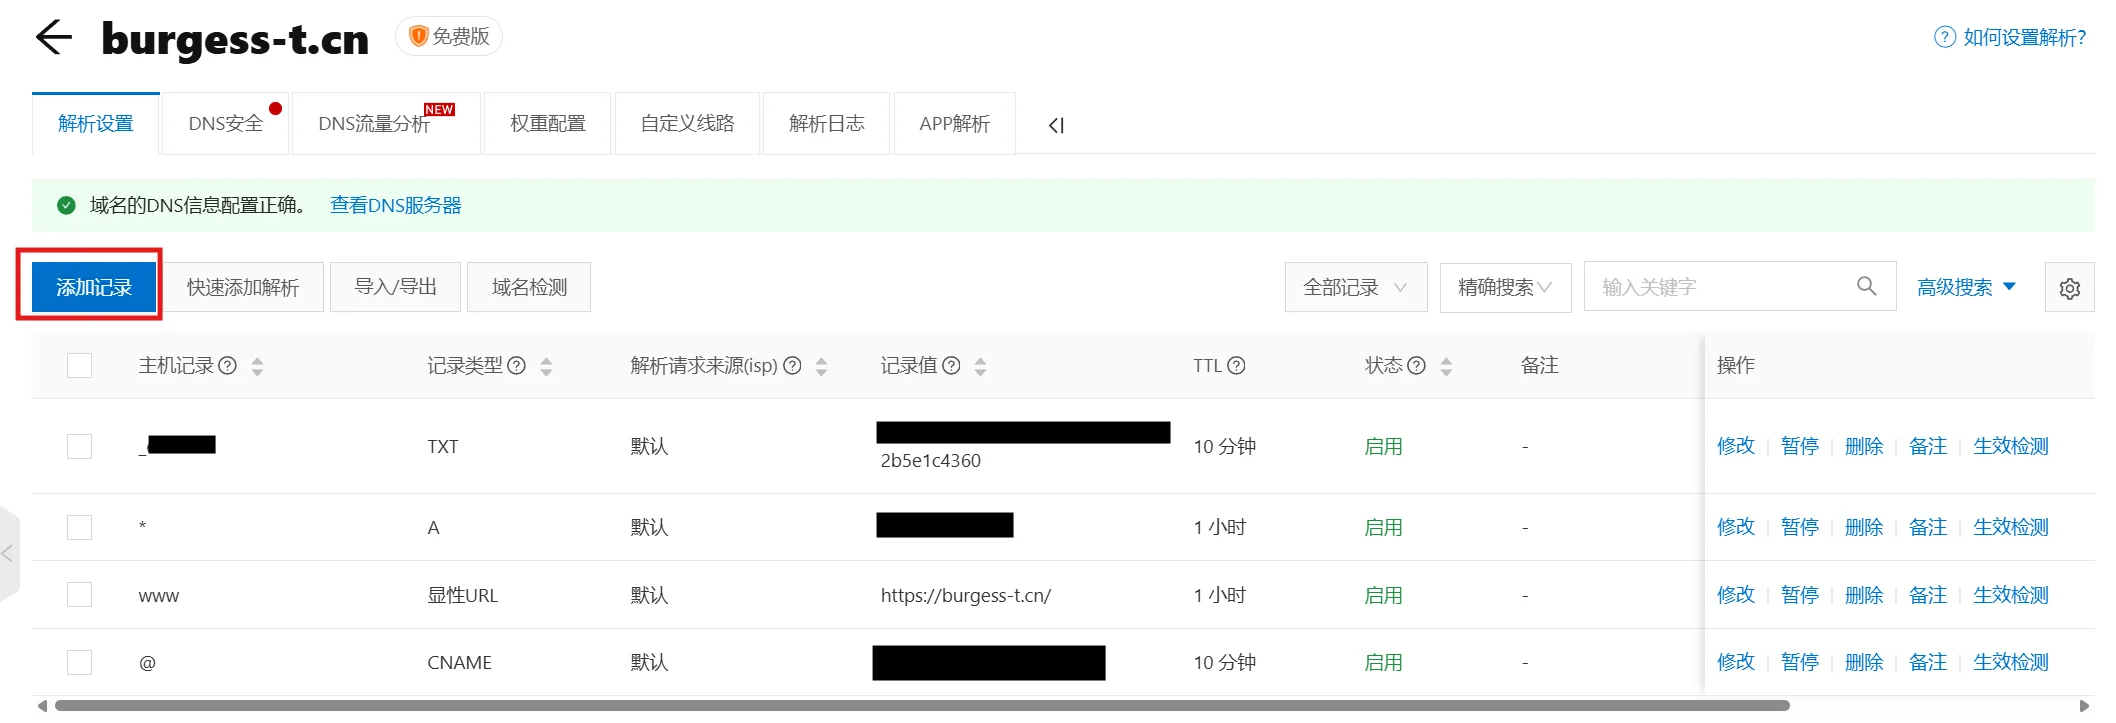Image resolution: width=2116 pixels, height=723 pixels.
Task: Click the help icon next to TTL
Action: coord(1236,366)
